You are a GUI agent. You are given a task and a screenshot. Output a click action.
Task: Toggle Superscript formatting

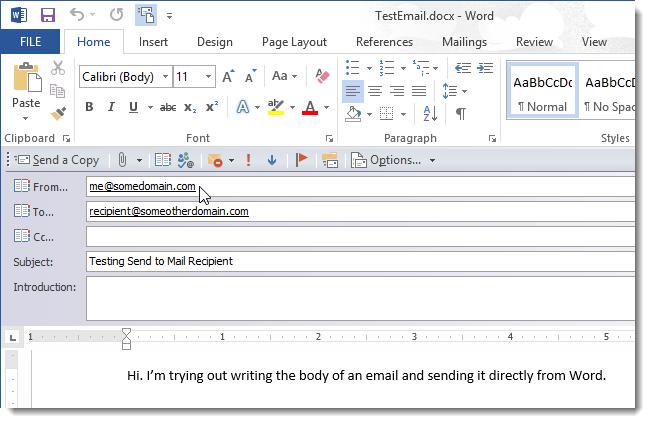tap(212, 107)
